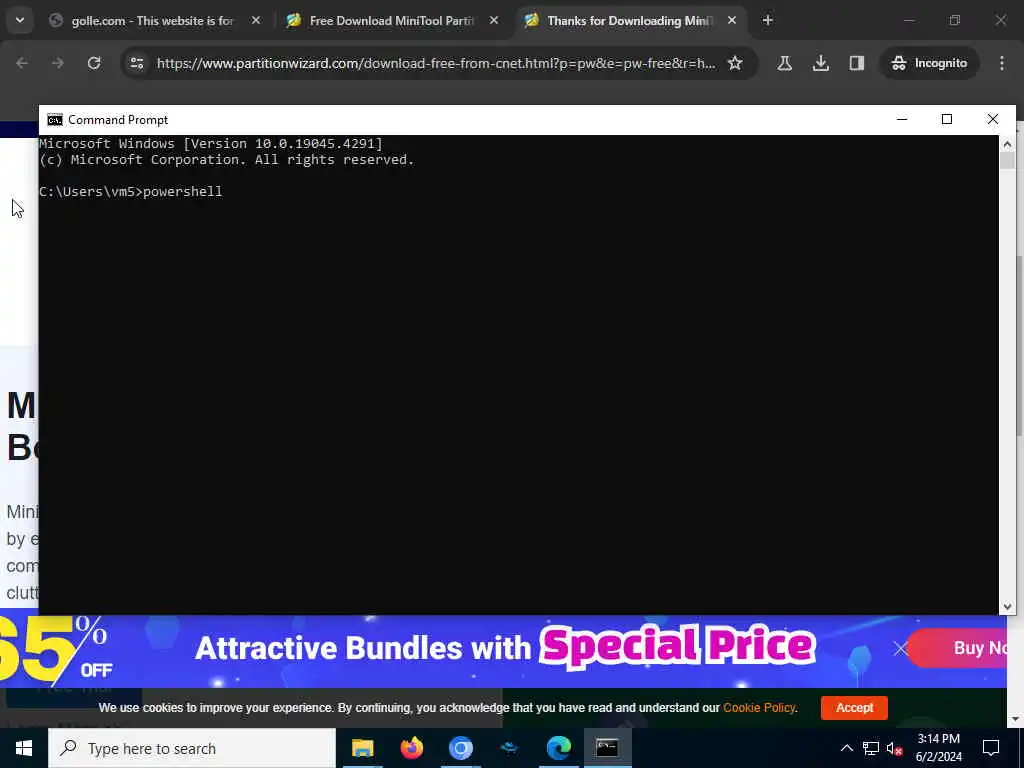Viewport: 1024px width, 768px height.
Task: Click the partitionwizard.com URL address bar
Action: 436,63
